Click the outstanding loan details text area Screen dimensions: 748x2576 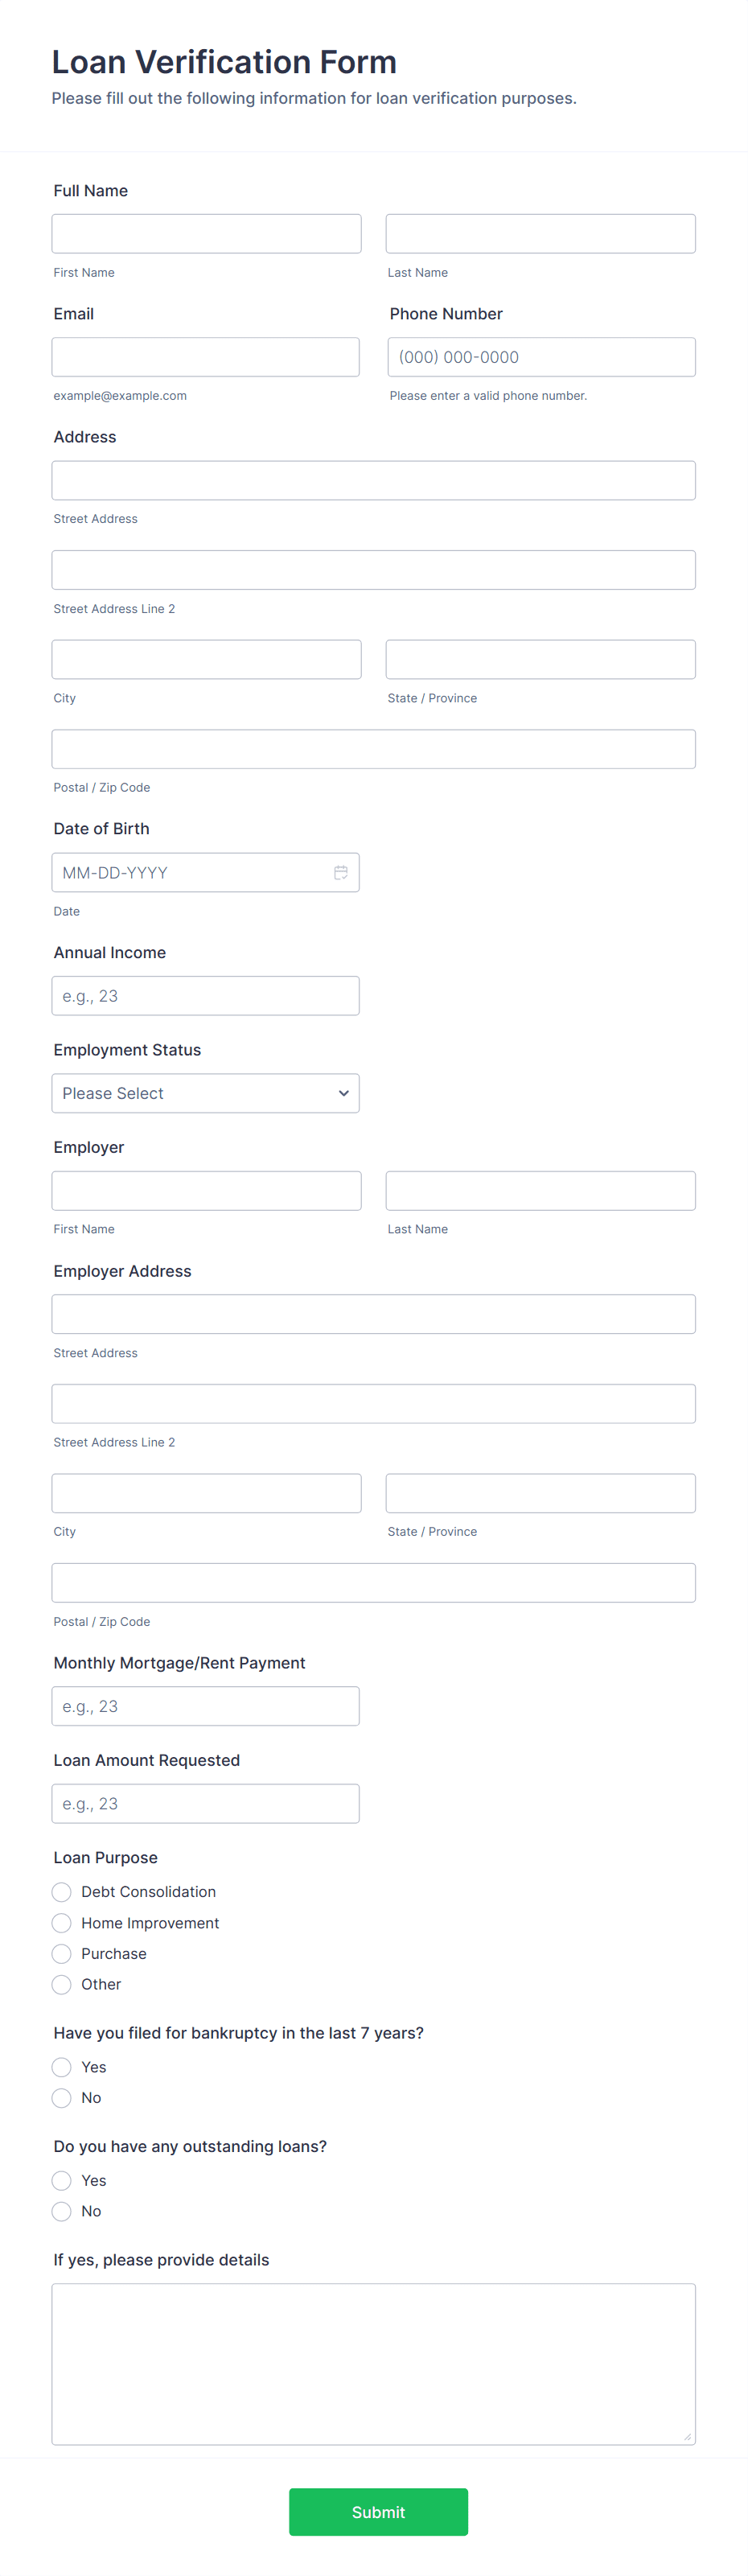point(373,2364)
